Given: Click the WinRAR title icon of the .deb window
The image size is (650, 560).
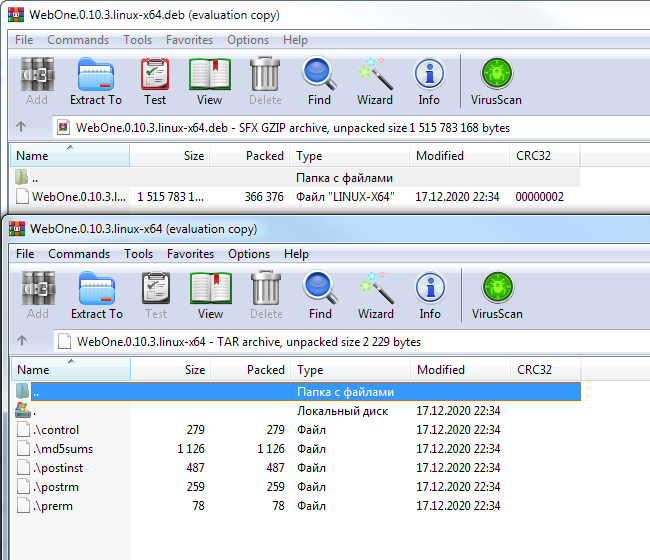Looking at the screenshot, I should [x=16, y=14].
